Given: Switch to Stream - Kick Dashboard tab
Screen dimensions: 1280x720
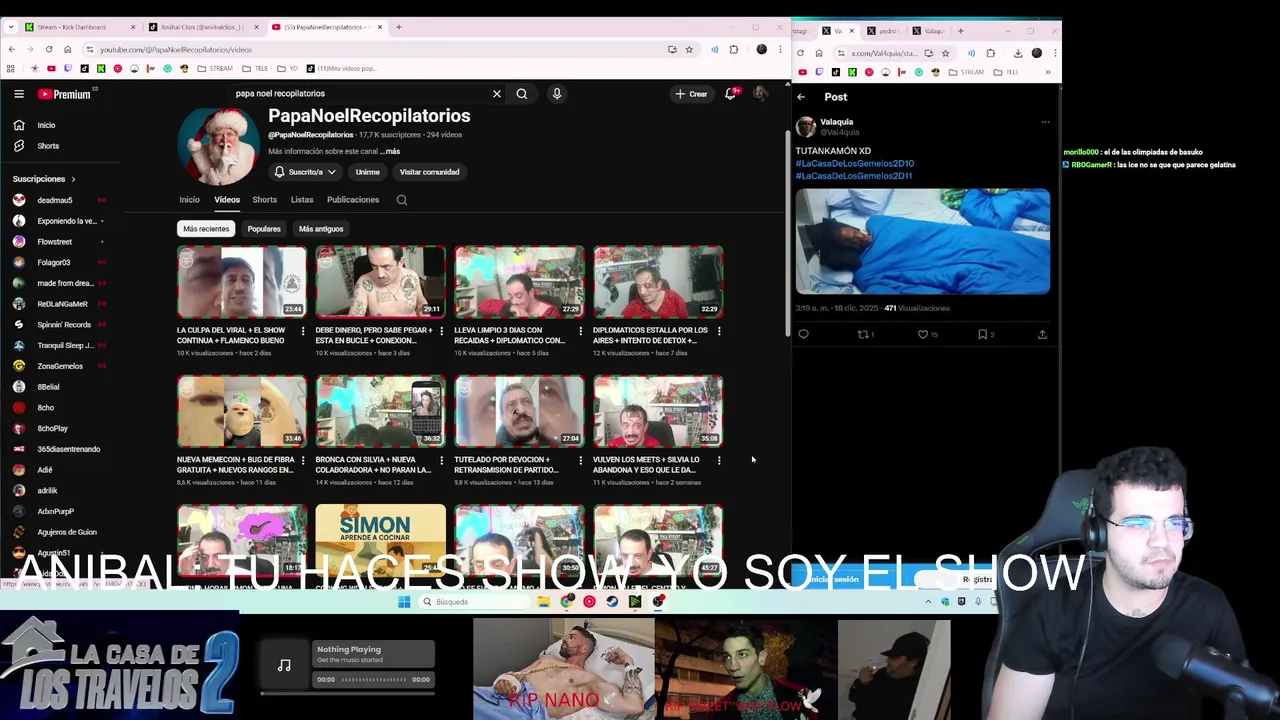Looking at the screenshot, I should point(78,27).
